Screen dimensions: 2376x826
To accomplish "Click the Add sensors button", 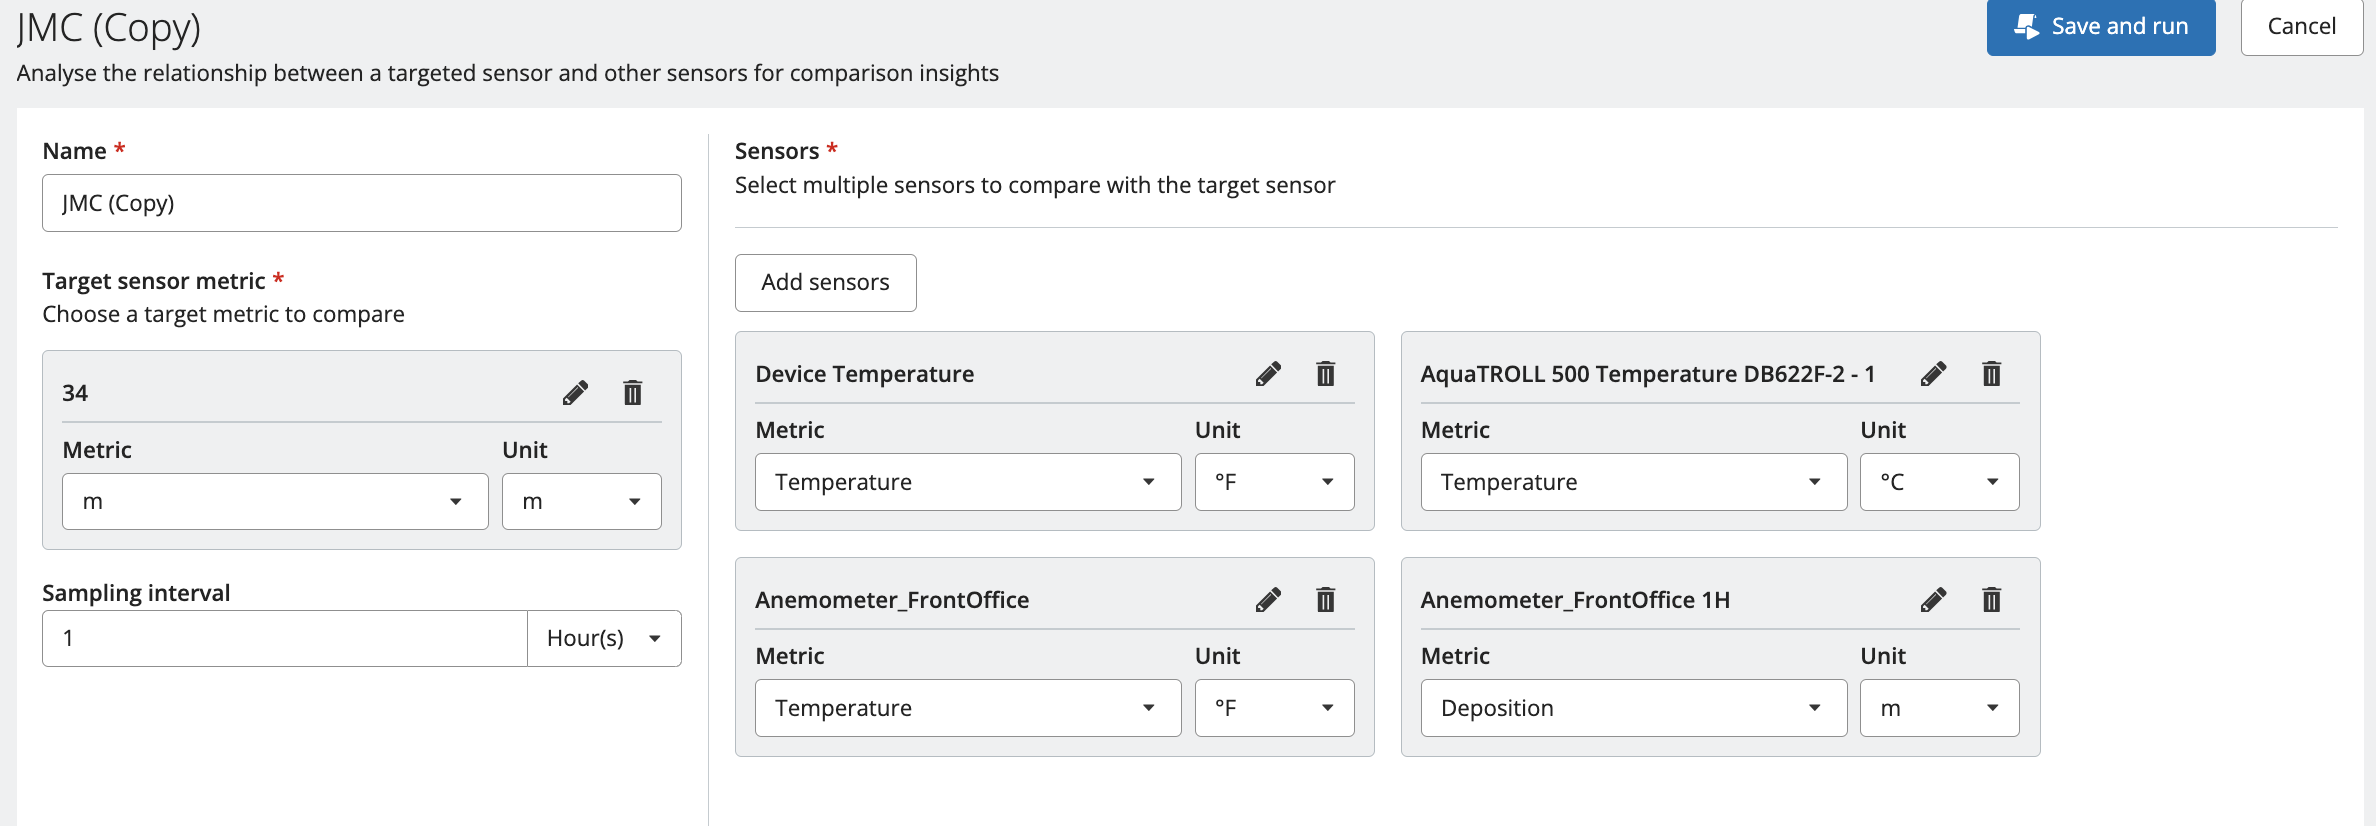I will (x=825, y=283).
